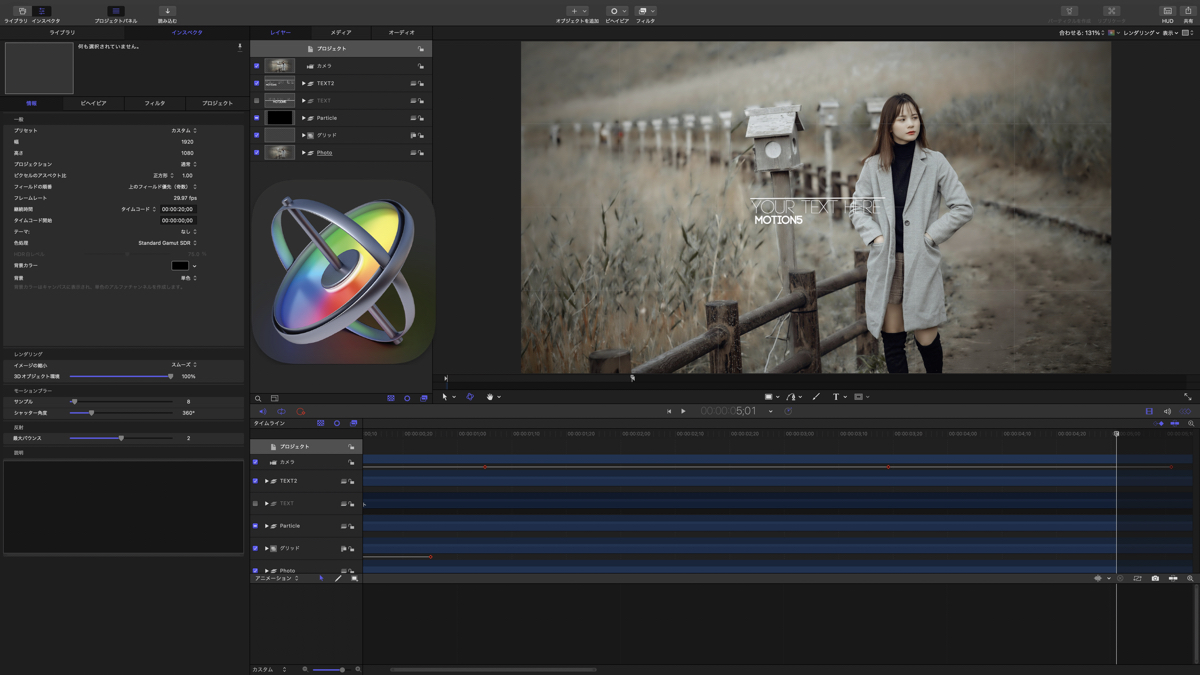Expand the グリッド group in Layers list
Screen dimensions: 1200x675
[304, 135]
